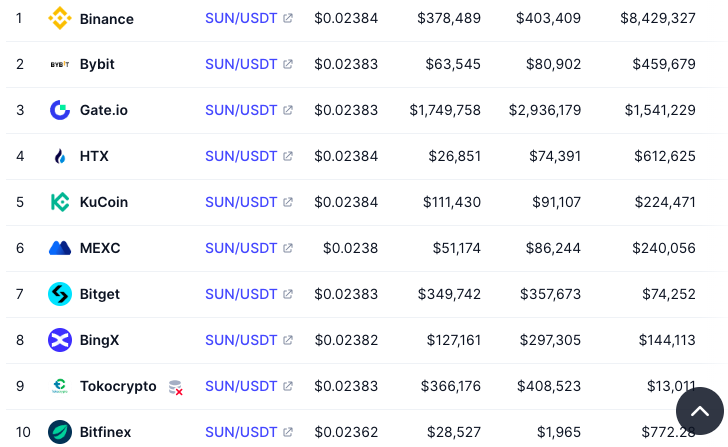Screen dimensions: 728x447
Task: Click the Bitget exchange logo icon
Action: pos(60,294)
